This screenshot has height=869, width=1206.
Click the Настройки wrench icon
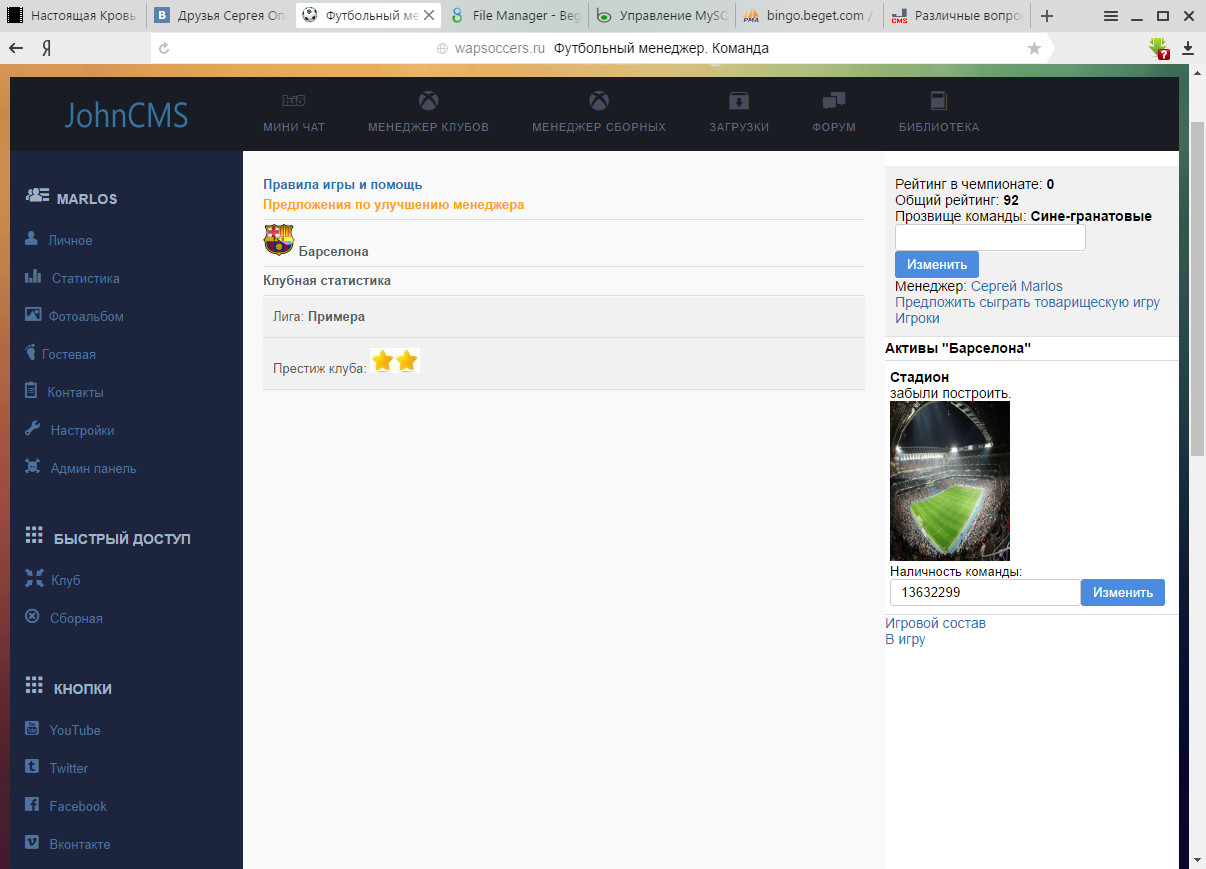[x=32, y=429]
